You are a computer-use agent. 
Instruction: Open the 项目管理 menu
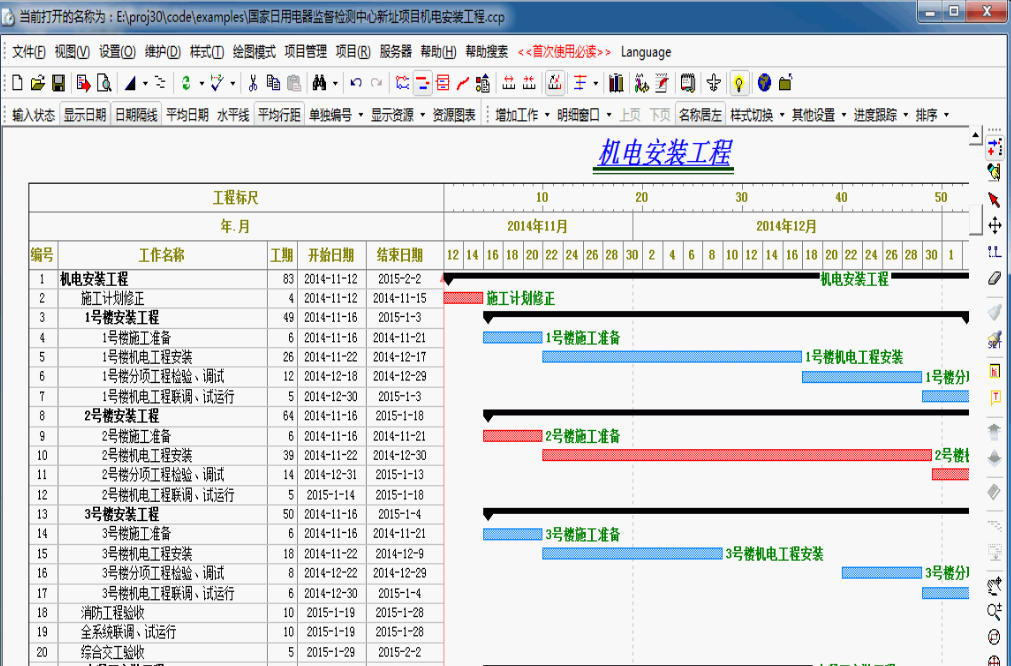(305, 52)
